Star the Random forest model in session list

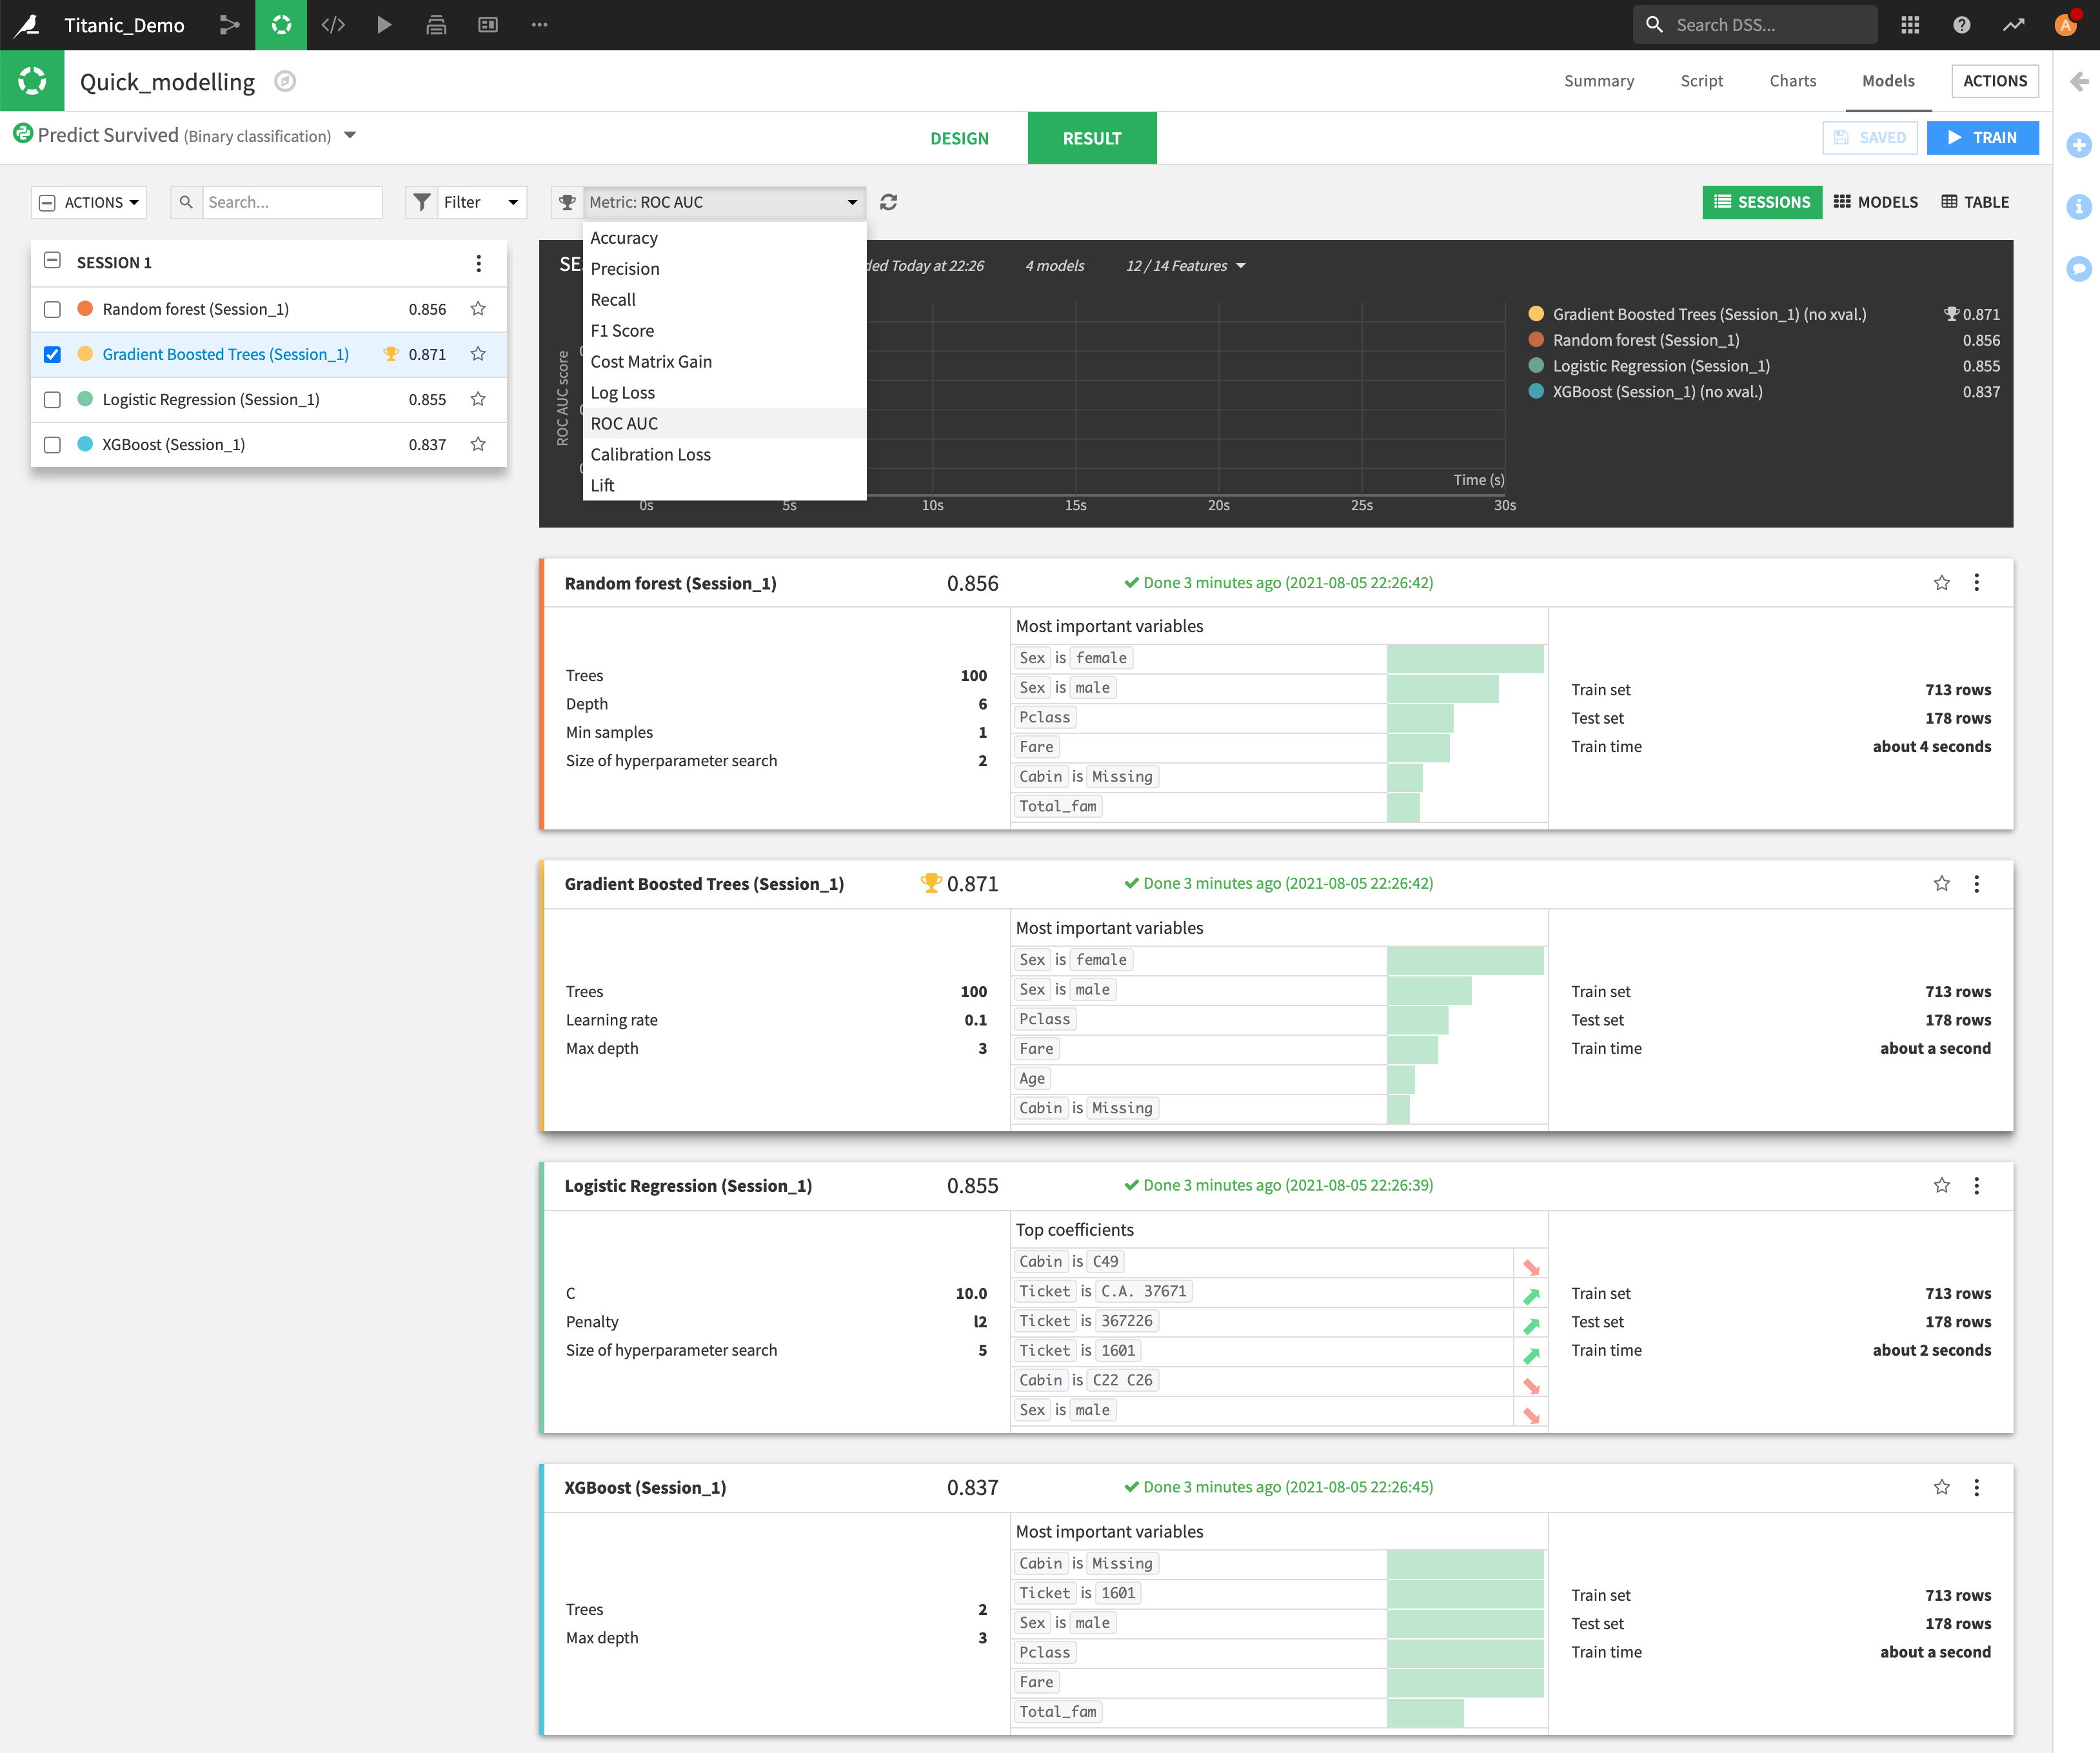pyautogui.click(x=478, y=309)
